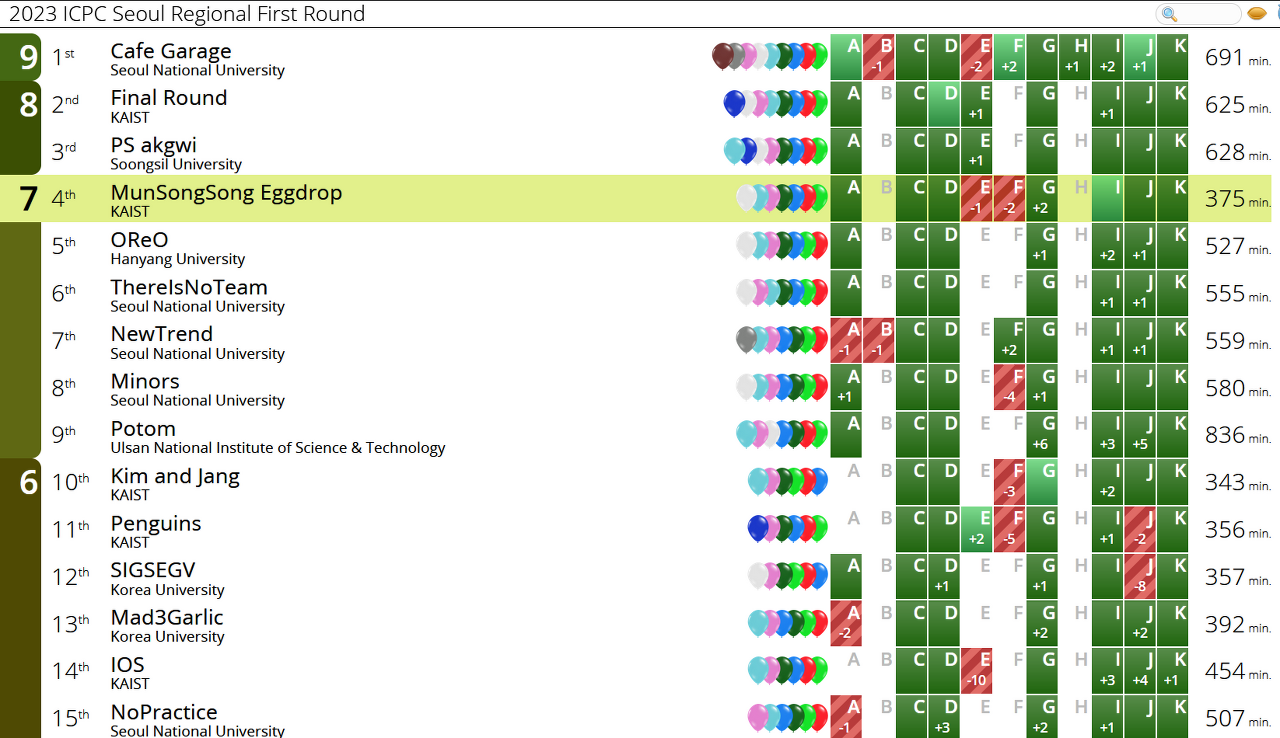Click the cyan balloon in Kim and Jang row
This screenshot has height=738, width=1280.
[758, 481]
